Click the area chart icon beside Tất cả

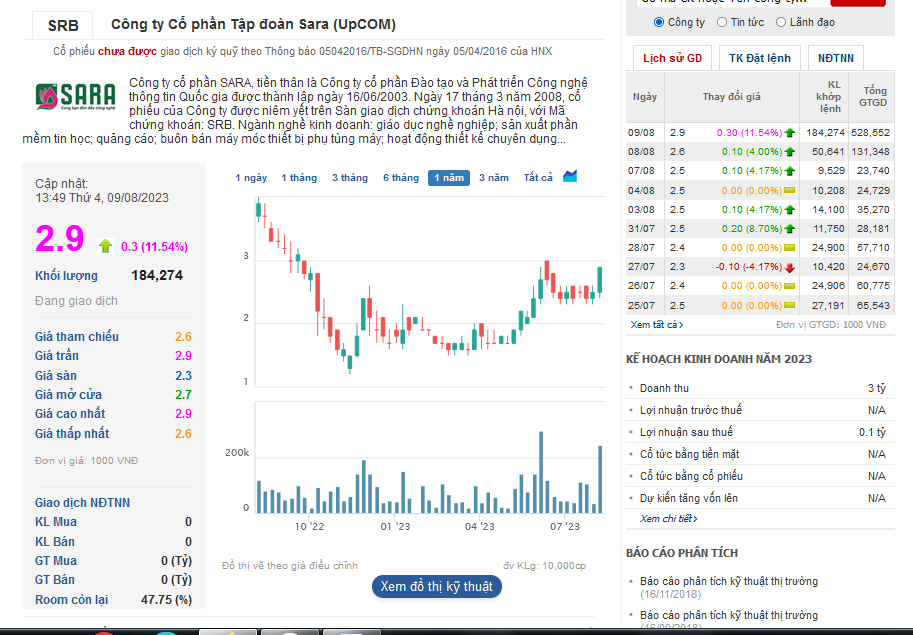[570, 176]
